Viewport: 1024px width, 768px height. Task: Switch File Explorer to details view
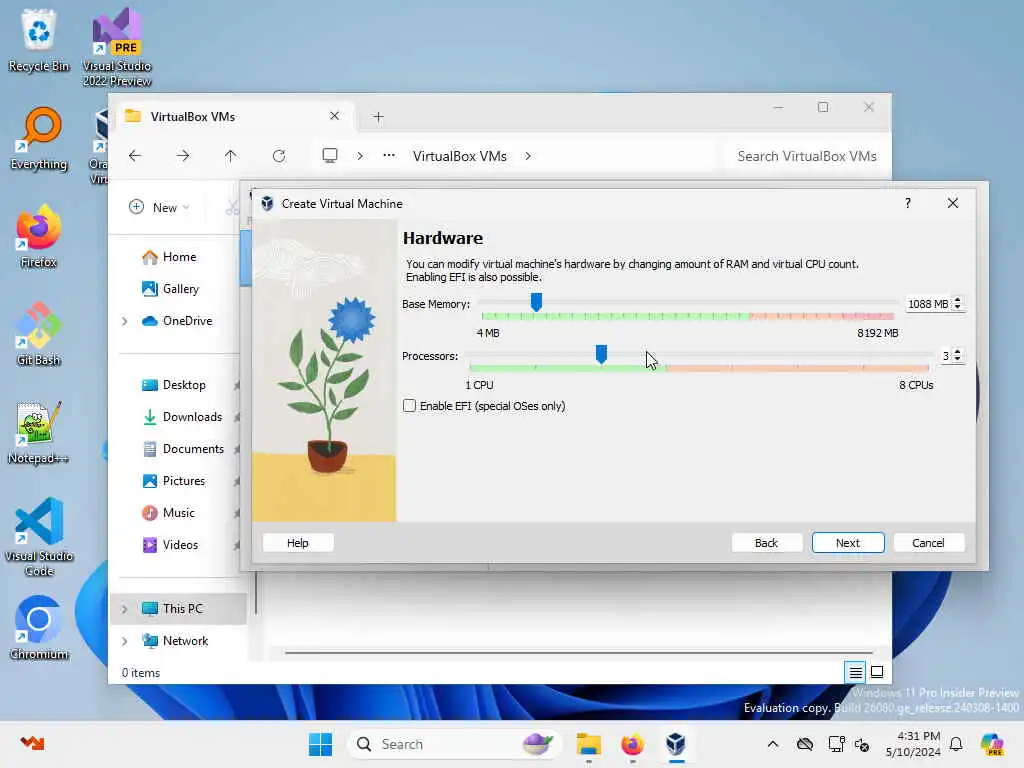point(856,671)
